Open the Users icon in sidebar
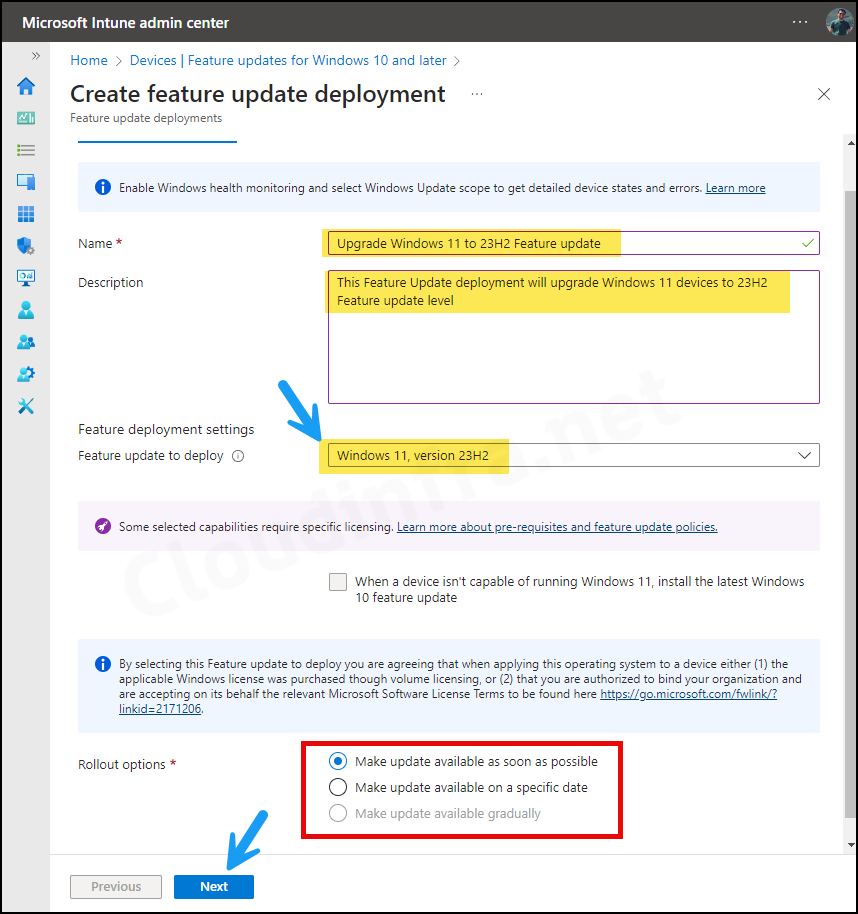858x914 pixels. pos(26,310)
